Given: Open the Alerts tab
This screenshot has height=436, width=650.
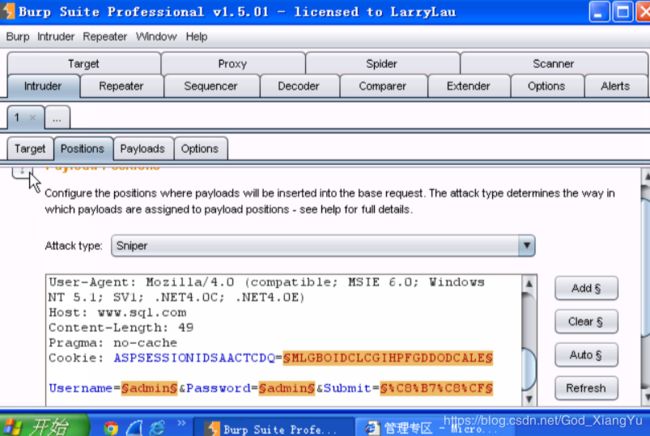Looking at the screenshot, I should (x=616, y=86).
